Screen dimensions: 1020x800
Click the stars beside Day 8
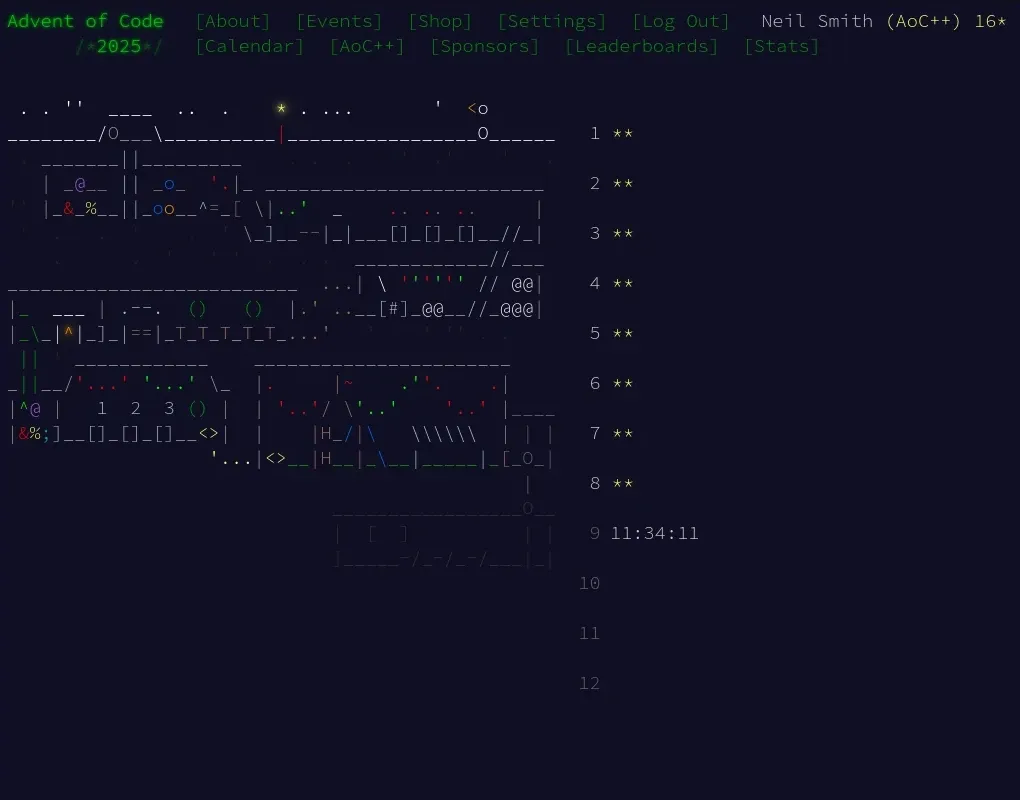622,483
